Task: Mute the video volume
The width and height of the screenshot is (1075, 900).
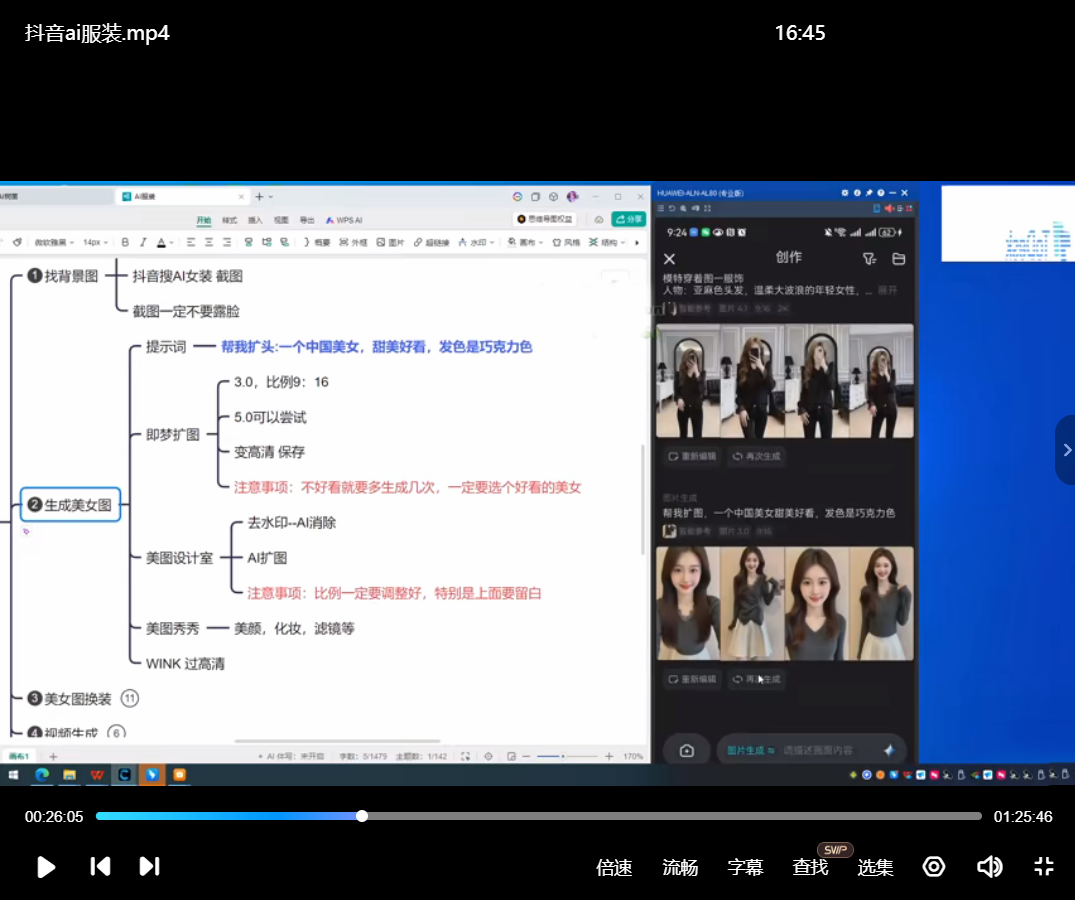Action: pyautogui.click(x=989, y=867)
